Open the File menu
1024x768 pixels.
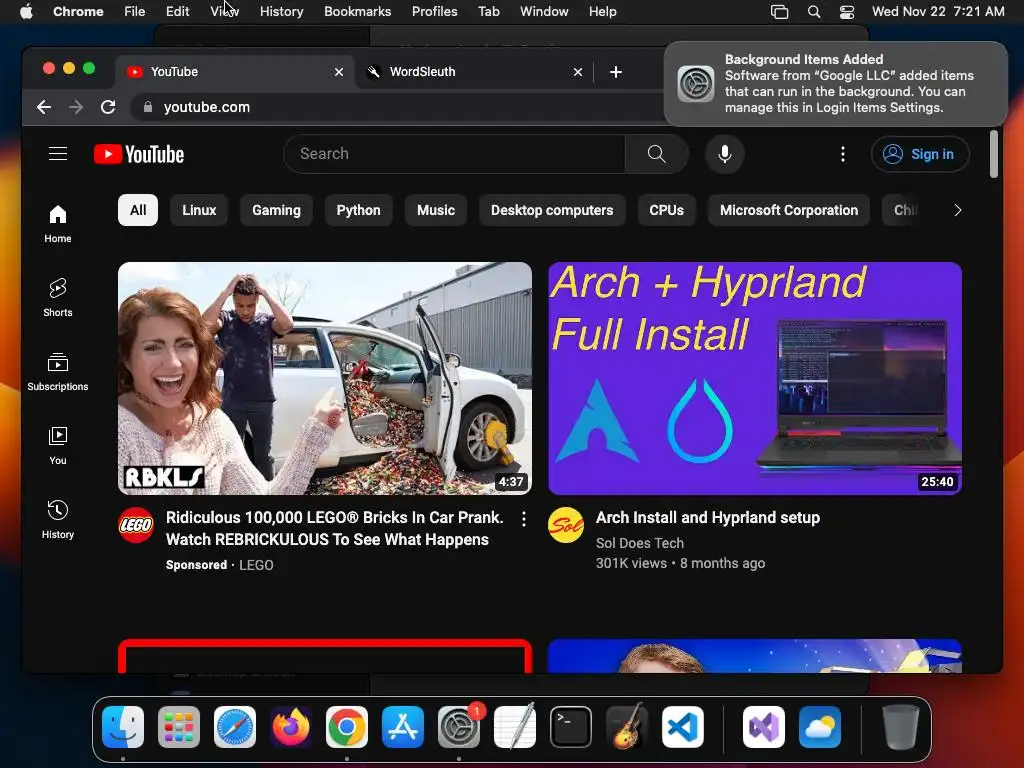(135, 12)
